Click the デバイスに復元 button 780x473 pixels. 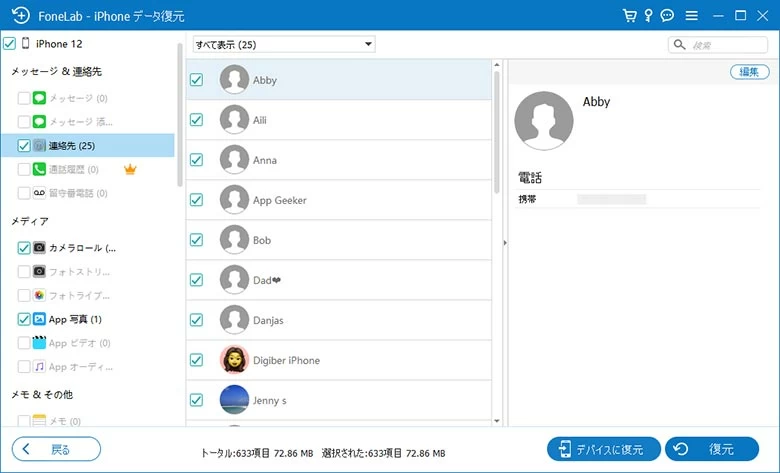[603, 449]
